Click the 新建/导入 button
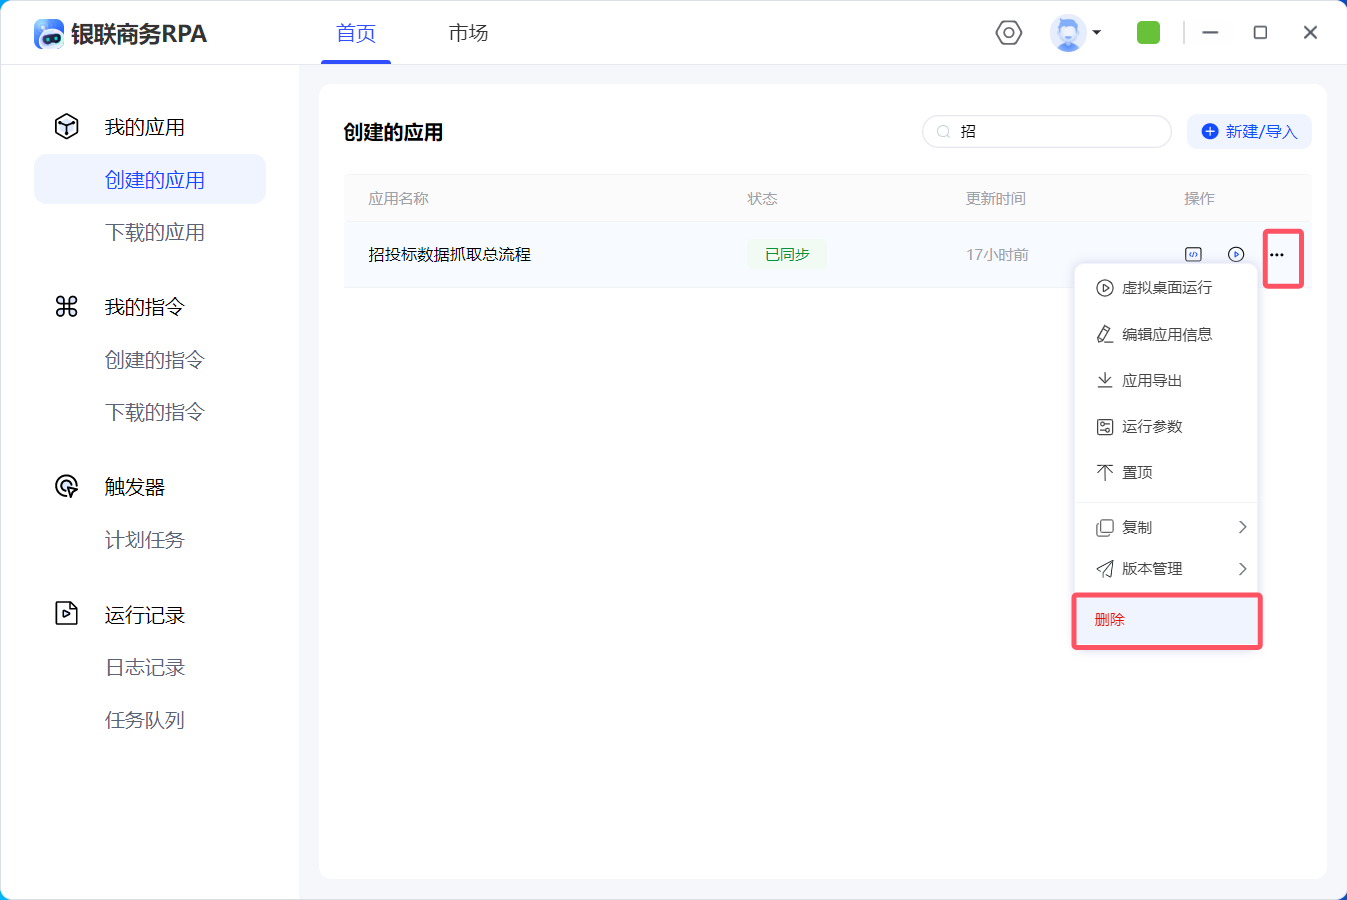The image size is (1347, 900). tap(1249, 132)
